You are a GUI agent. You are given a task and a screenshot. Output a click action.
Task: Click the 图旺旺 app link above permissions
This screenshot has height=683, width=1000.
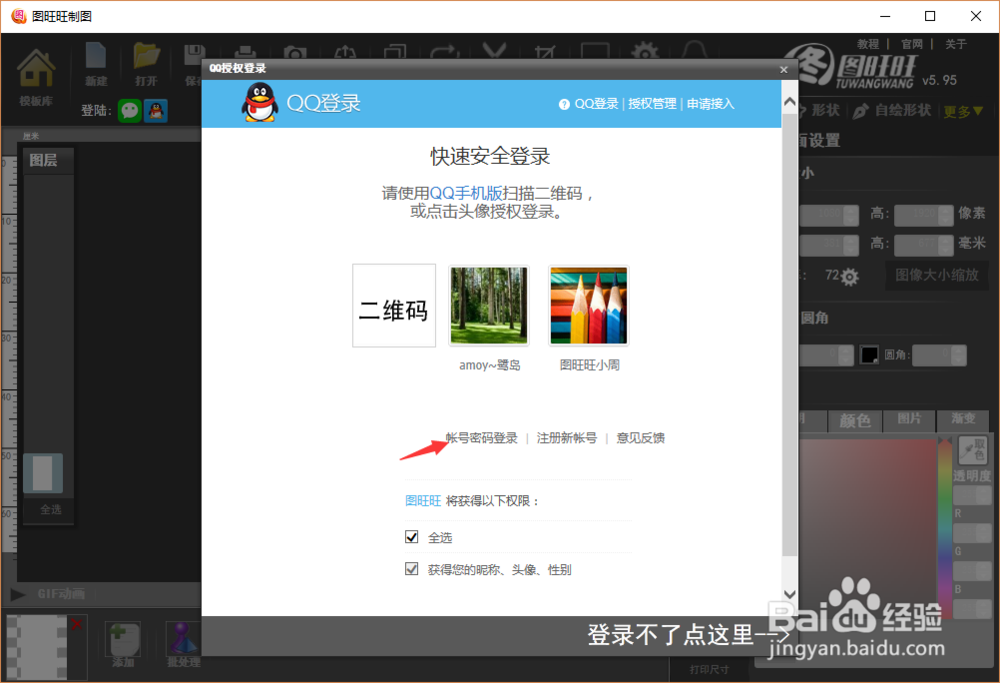point(423,501)
